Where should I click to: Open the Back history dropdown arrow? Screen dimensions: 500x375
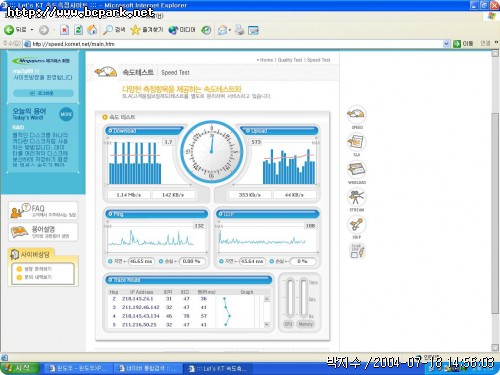click(x=32, y=30)
